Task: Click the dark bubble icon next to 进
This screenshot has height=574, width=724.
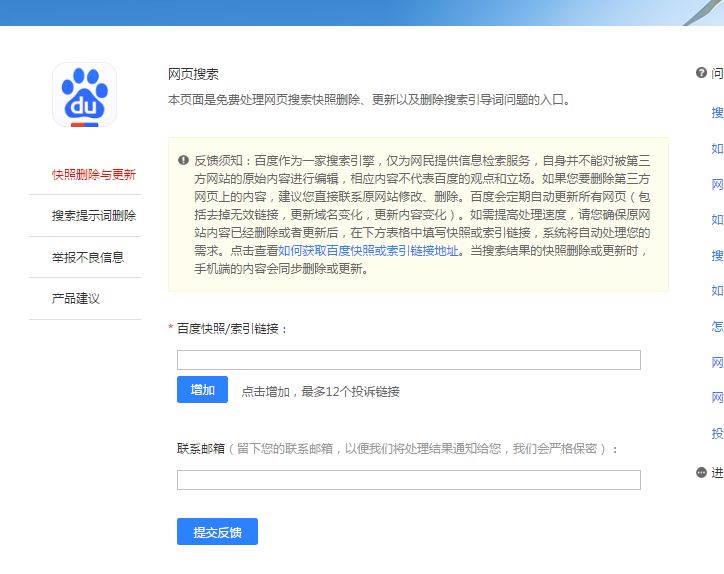Action: tap(701, 472)
